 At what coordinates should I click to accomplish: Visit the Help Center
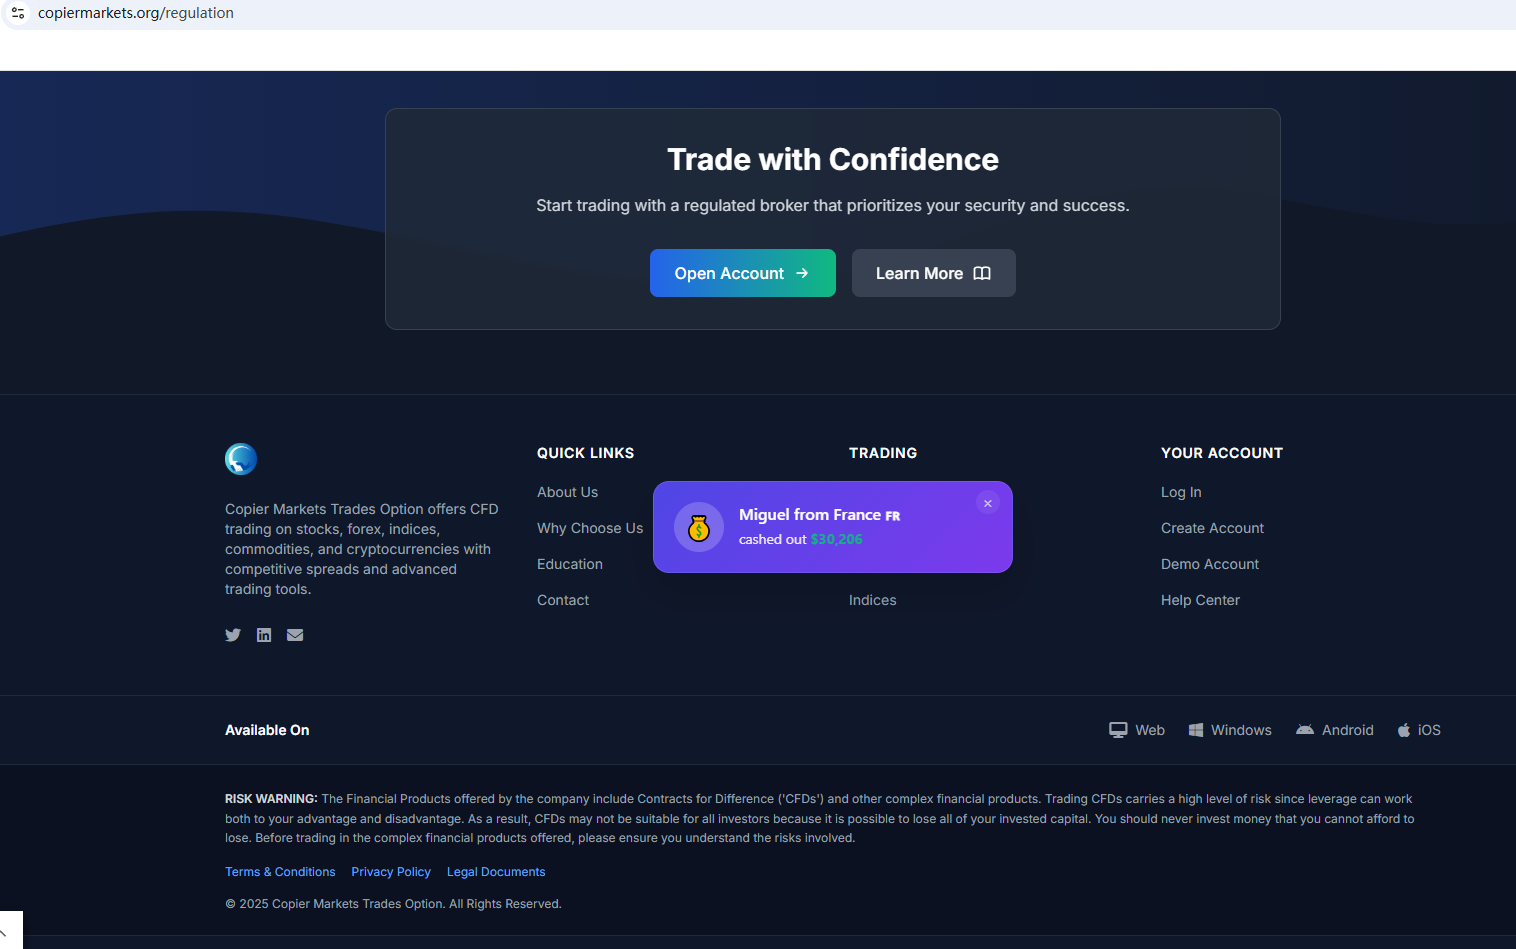point(1200,600)
